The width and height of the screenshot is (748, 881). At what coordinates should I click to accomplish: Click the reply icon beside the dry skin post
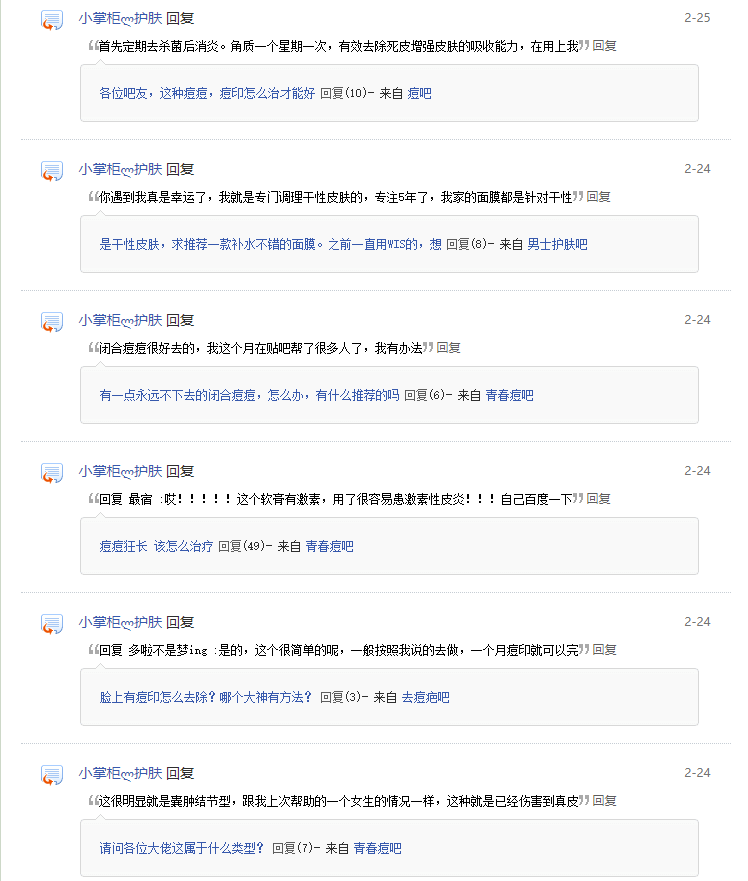pos(52,171)
